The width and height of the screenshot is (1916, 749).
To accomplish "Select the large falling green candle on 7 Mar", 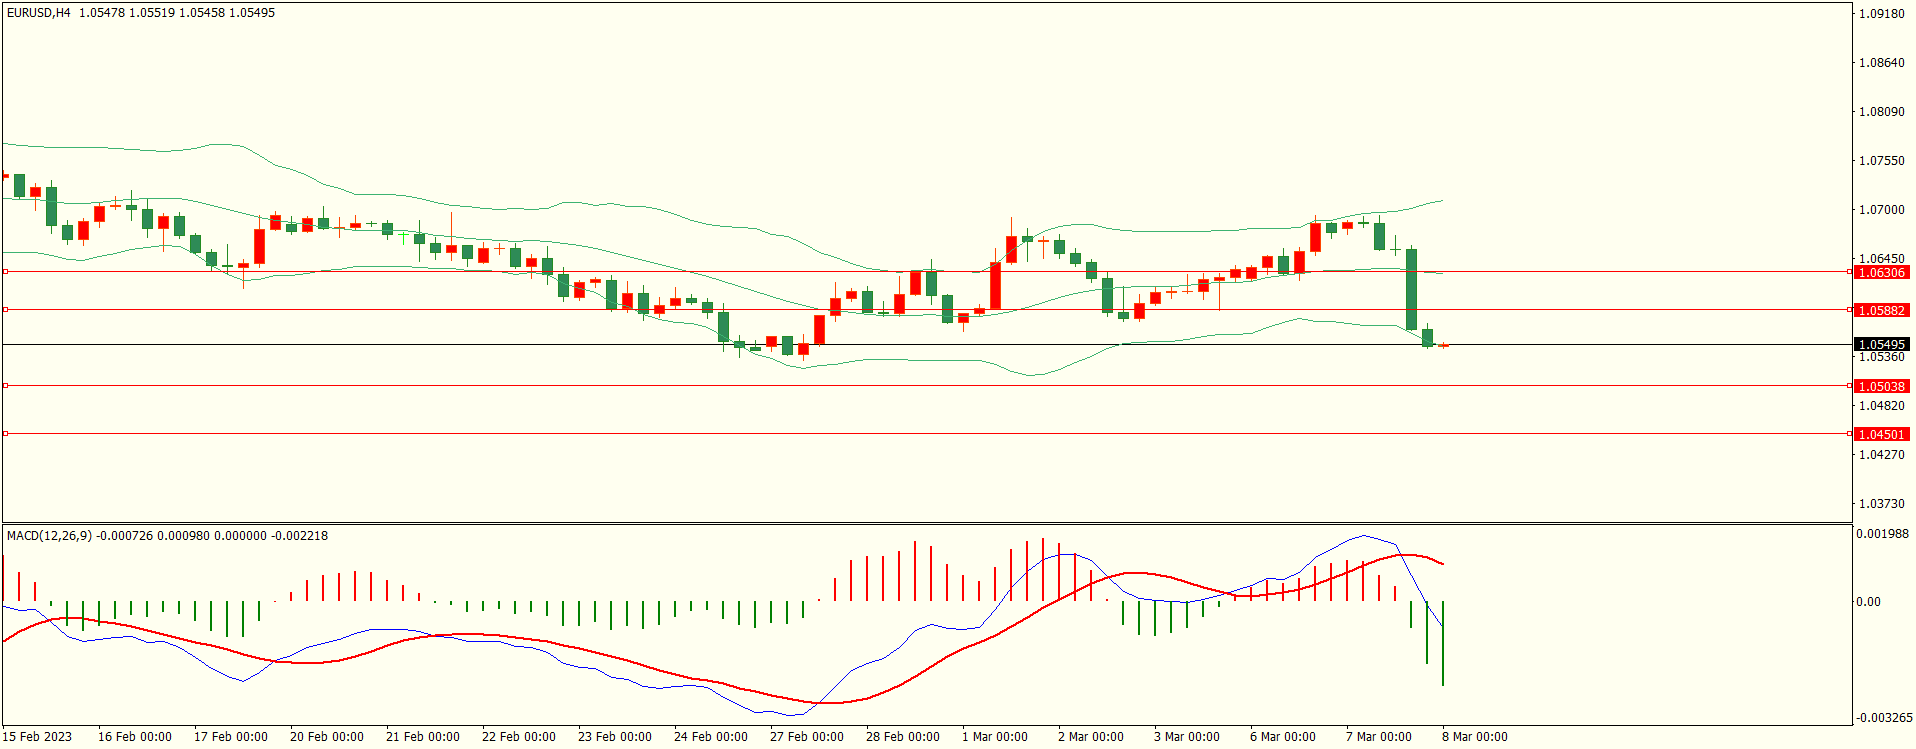I will (1411, 289).
